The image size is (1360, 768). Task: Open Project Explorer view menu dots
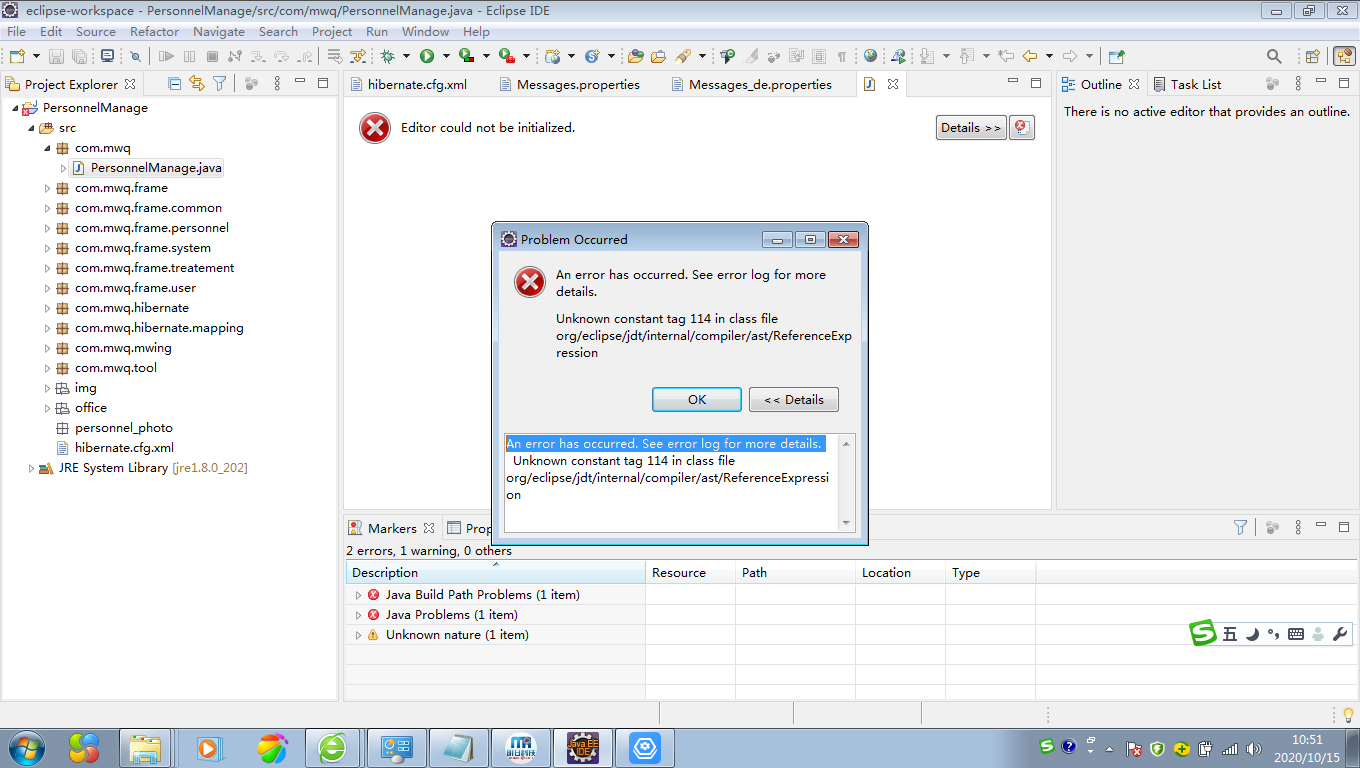click(277, 84)
